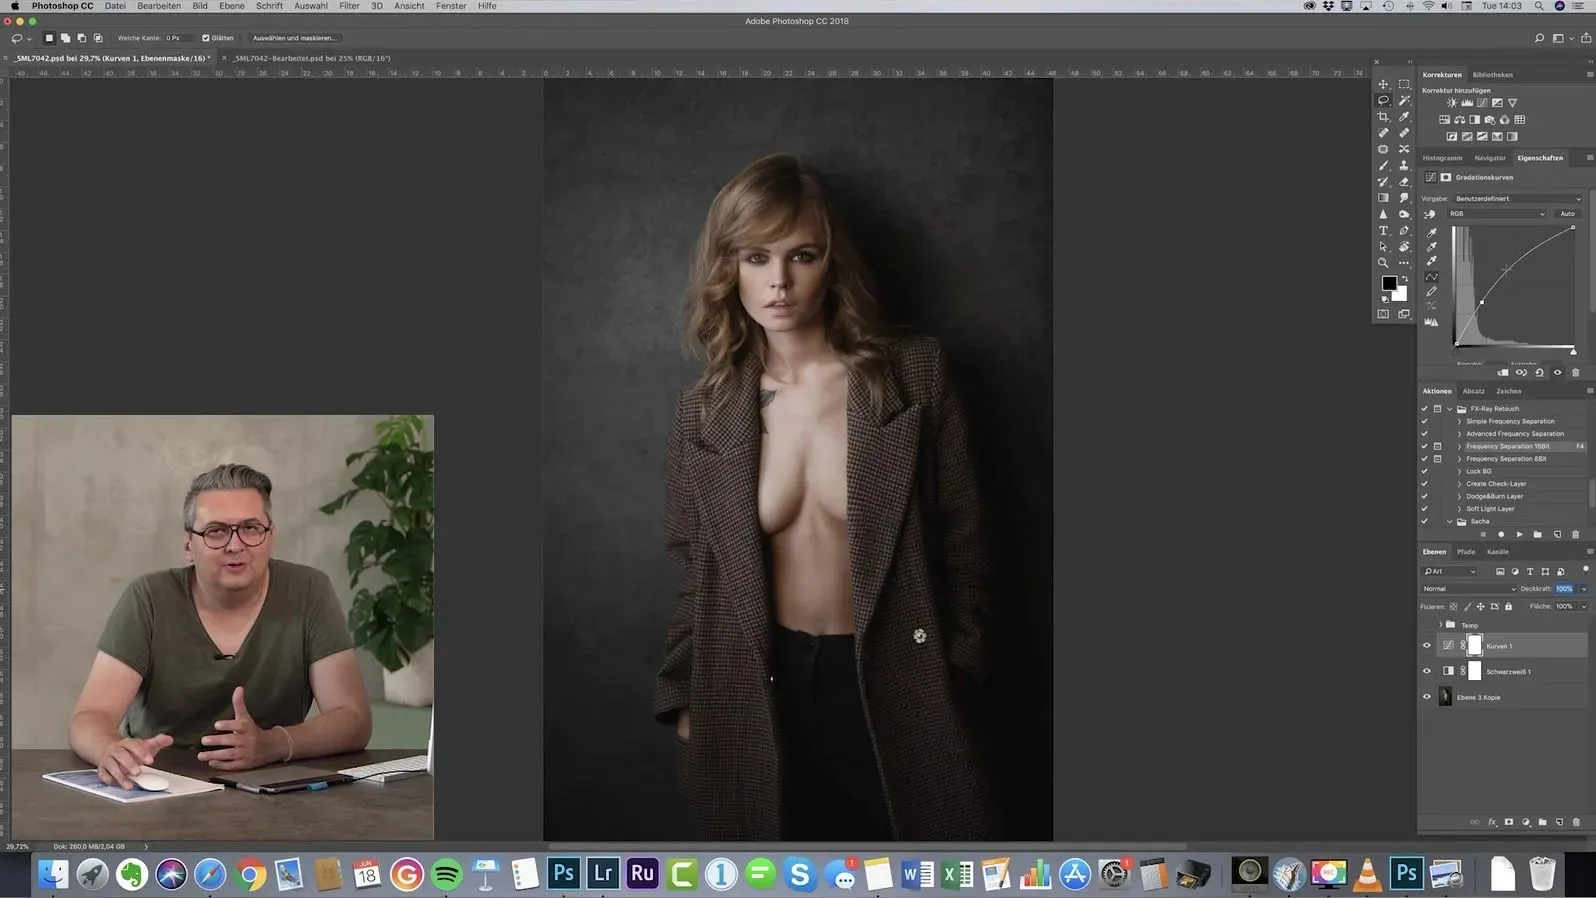This screenshot has height=898, width=1596.
Task: Toggle visibility of Schwarzweiß 1 layer
Action: [1427, 671]
